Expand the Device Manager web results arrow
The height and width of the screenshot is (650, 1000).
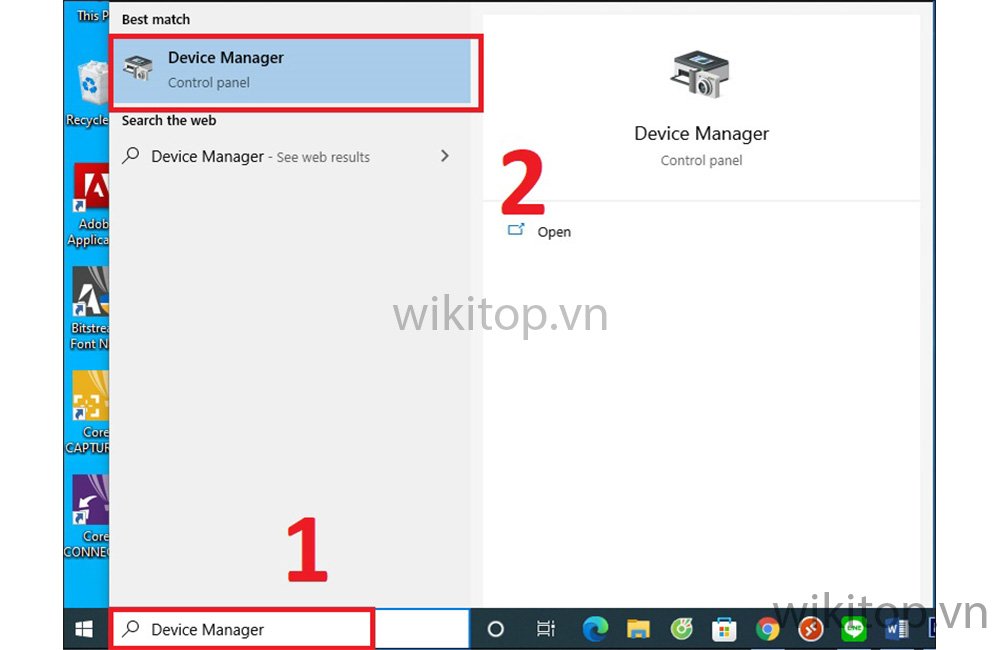[445, 156]
